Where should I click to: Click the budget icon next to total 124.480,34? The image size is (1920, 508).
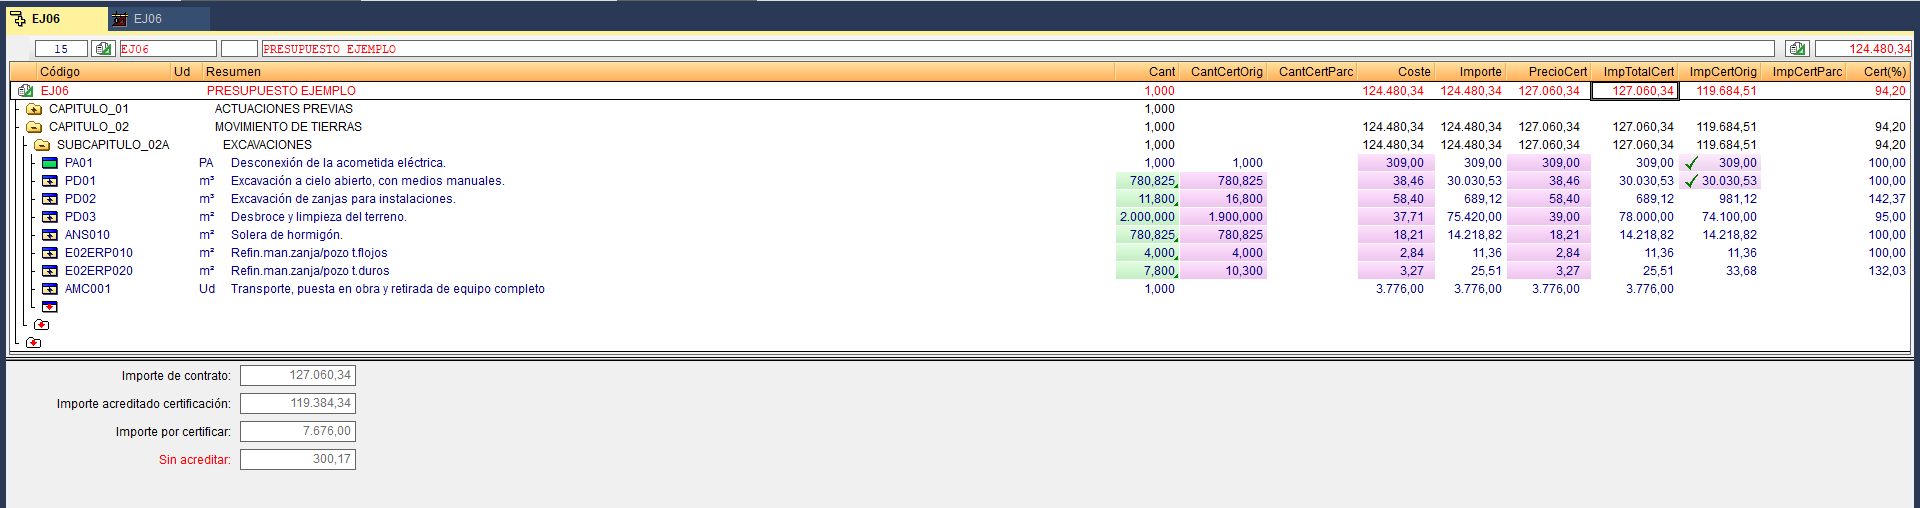pyautogui.click(x=1797, y=48)
